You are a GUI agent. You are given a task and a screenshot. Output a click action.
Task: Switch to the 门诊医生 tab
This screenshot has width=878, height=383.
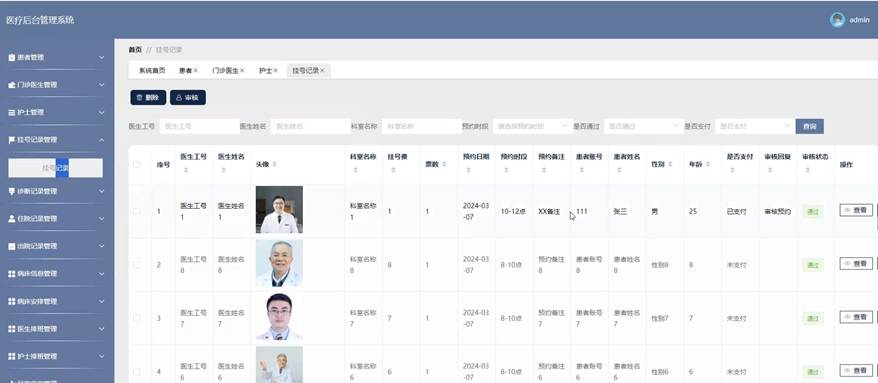coord(226,71)
